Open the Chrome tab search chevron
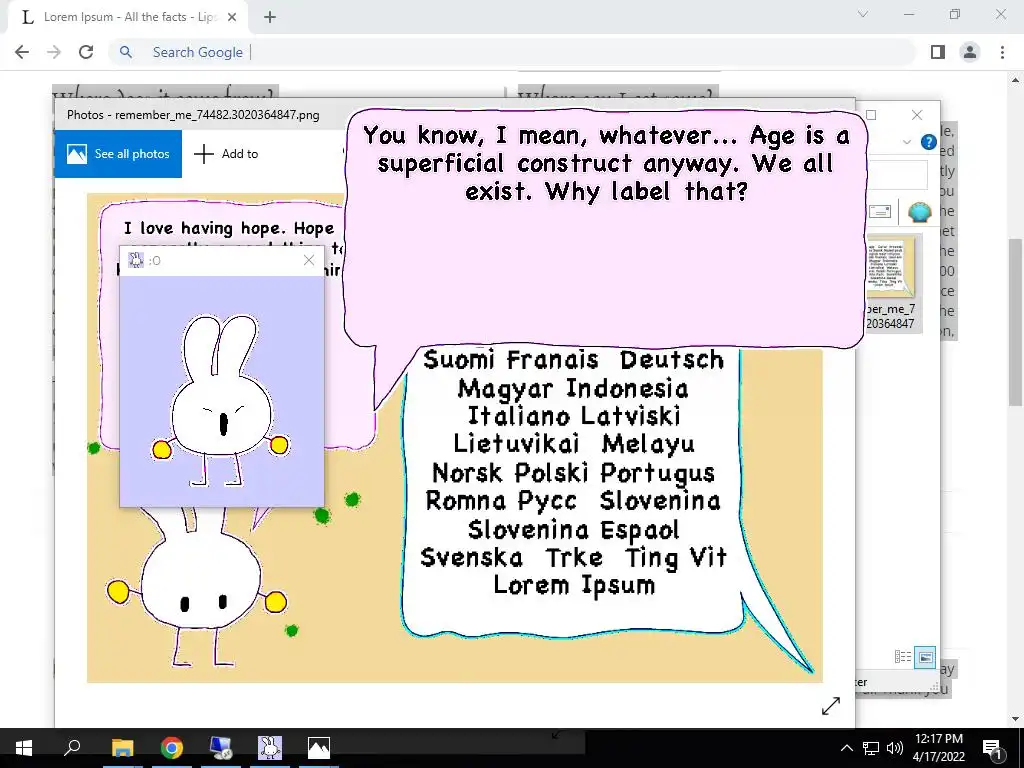Screen dimensions: 1024x768 (x=863, y=14)
